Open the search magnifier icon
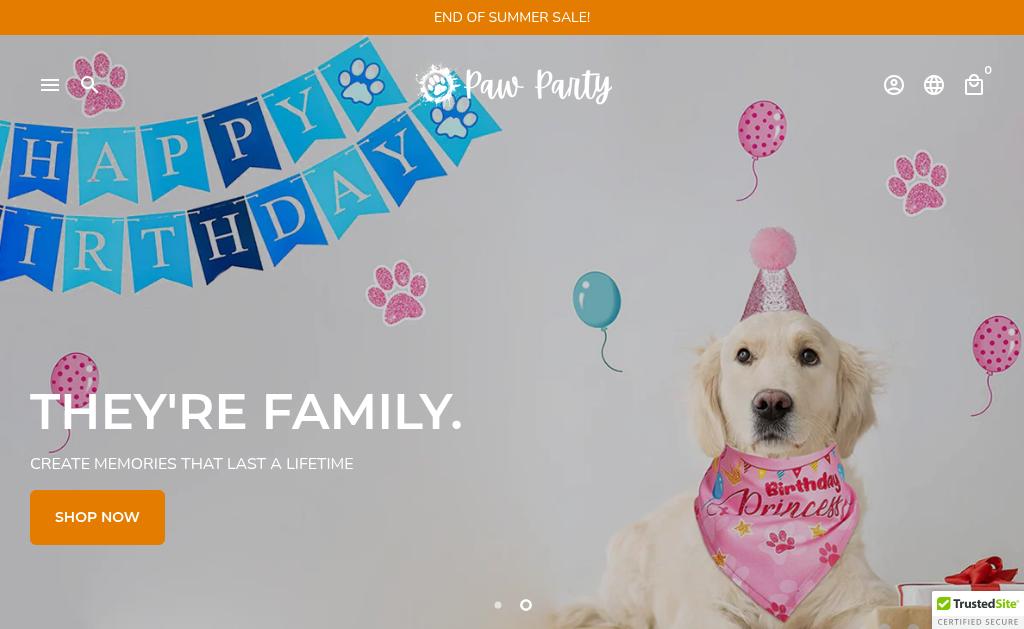Viewport: 1024px width, 629px height. coord(89,85)
